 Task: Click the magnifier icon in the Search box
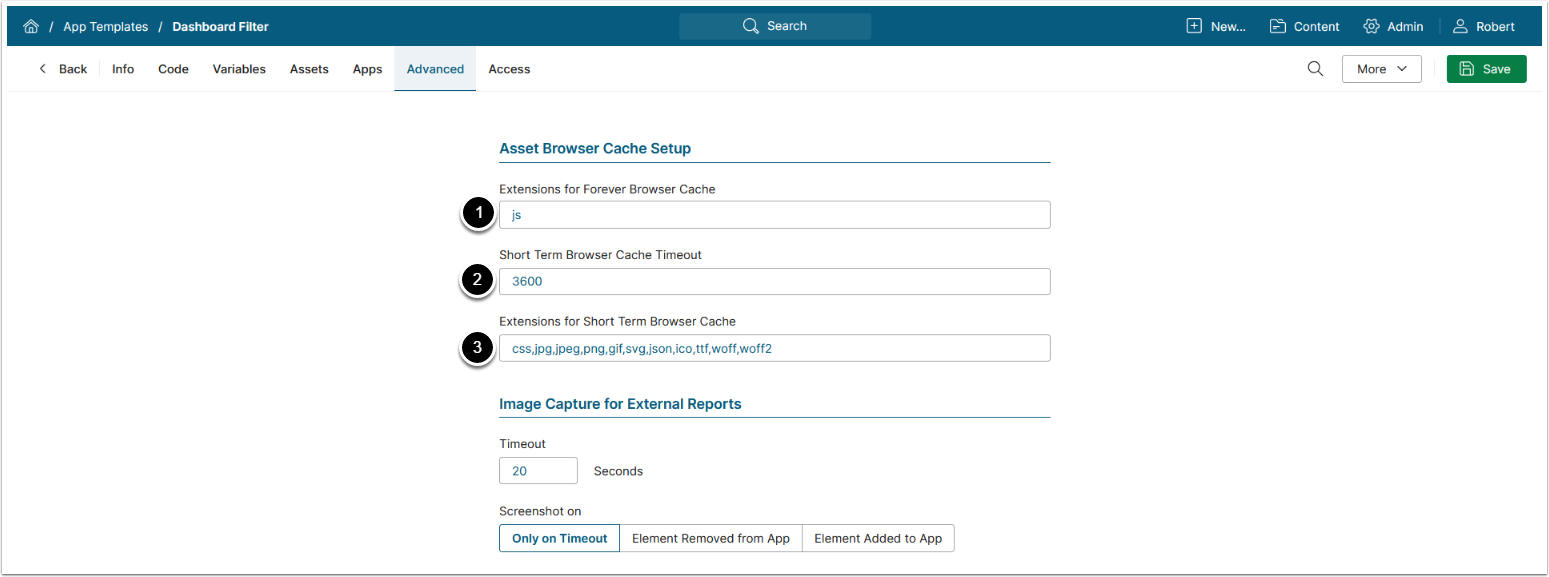(x=751, y=26)
